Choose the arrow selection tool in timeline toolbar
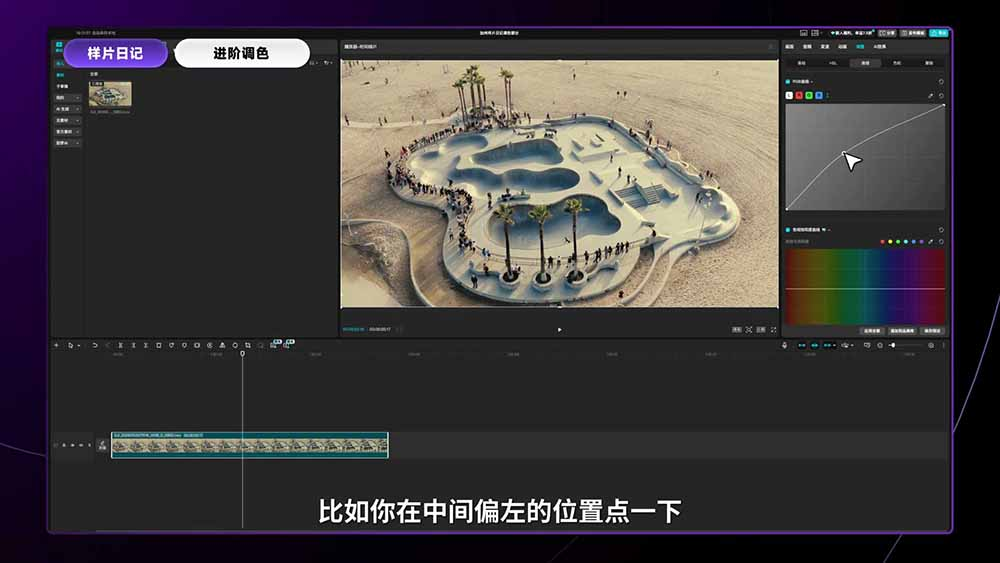 [71, 346]
